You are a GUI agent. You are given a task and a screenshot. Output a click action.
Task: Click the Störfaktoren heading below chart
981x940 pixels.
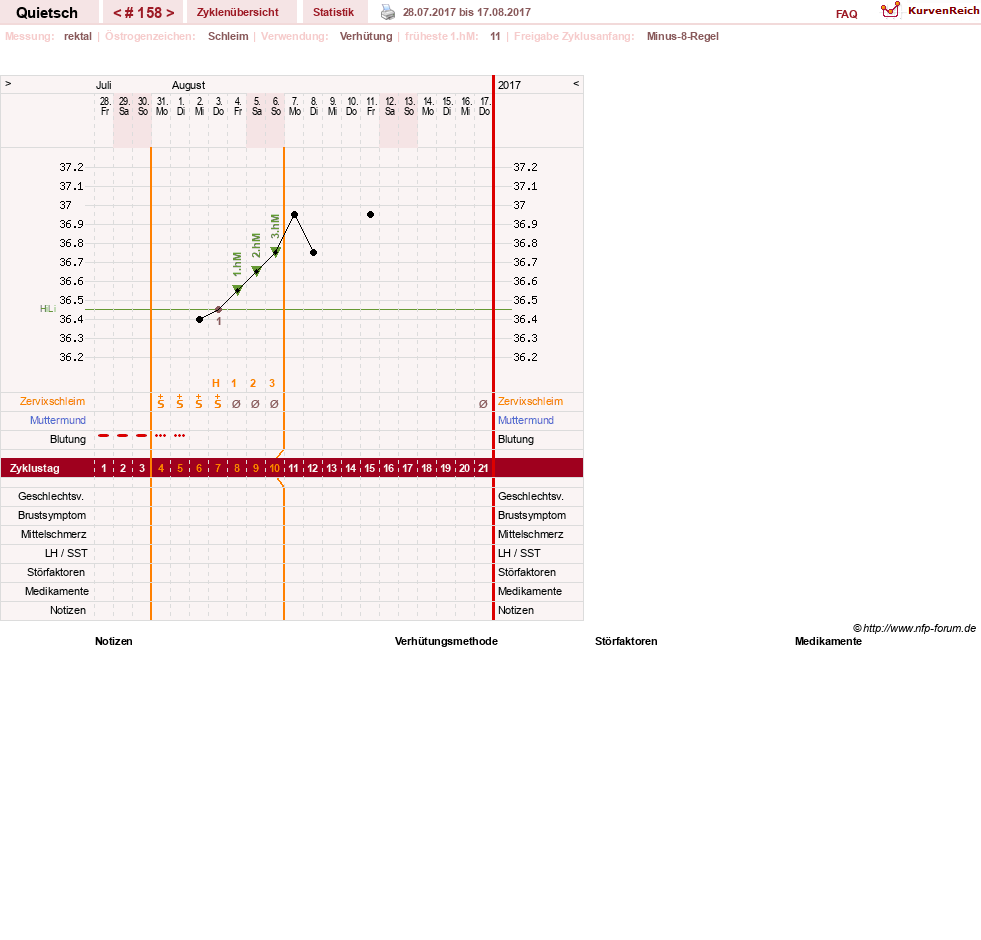point(626,641)
